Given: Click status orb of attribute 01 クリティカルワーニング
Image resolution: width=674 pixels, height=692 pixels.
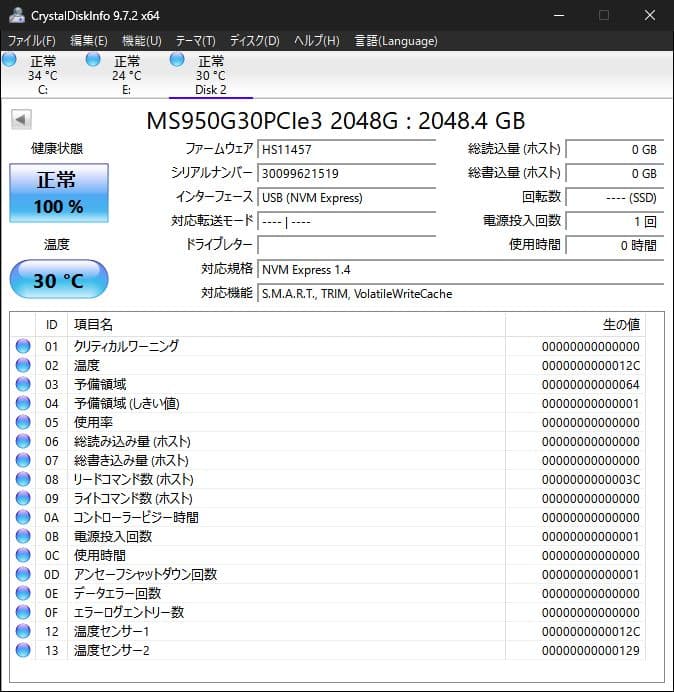Looking at the screenshot, I should (23, 346).
